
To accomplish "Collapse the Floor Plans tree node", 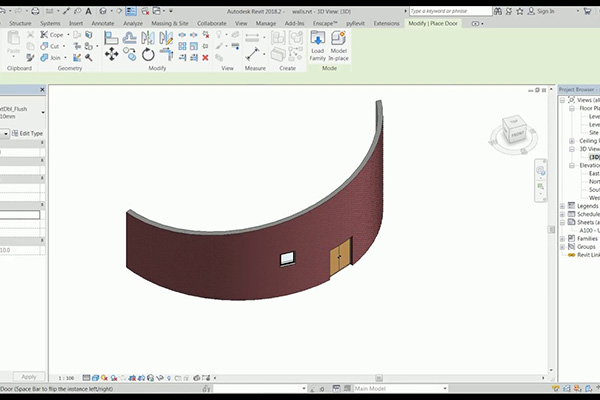I will 572,109.
